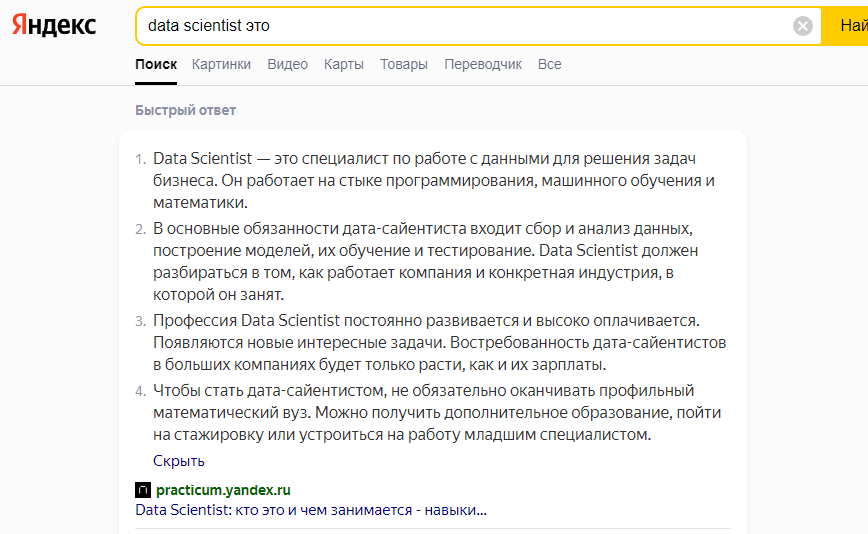Open the Переводчик tab

pyautogui.click(x=483, y=64)
